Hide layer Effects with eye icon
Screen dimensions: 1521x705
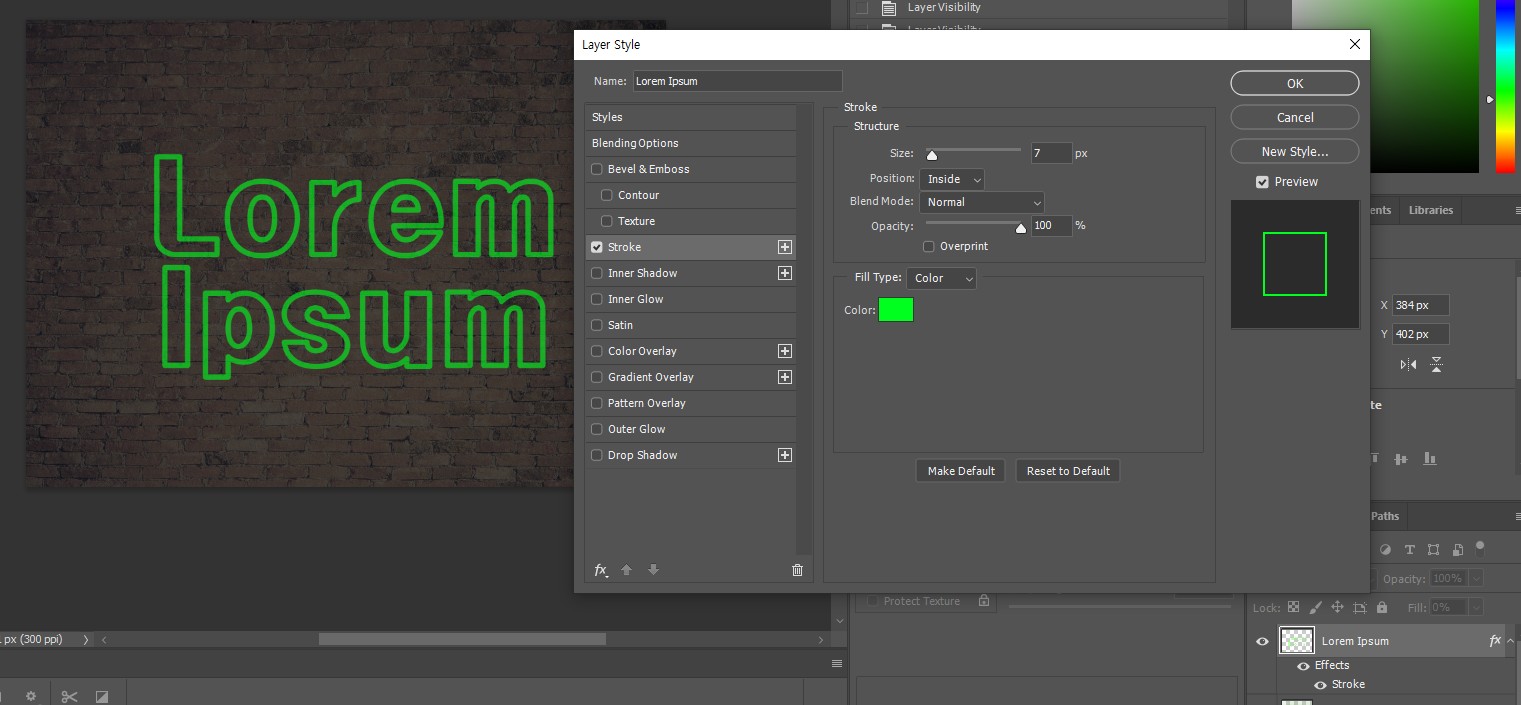1303,666
